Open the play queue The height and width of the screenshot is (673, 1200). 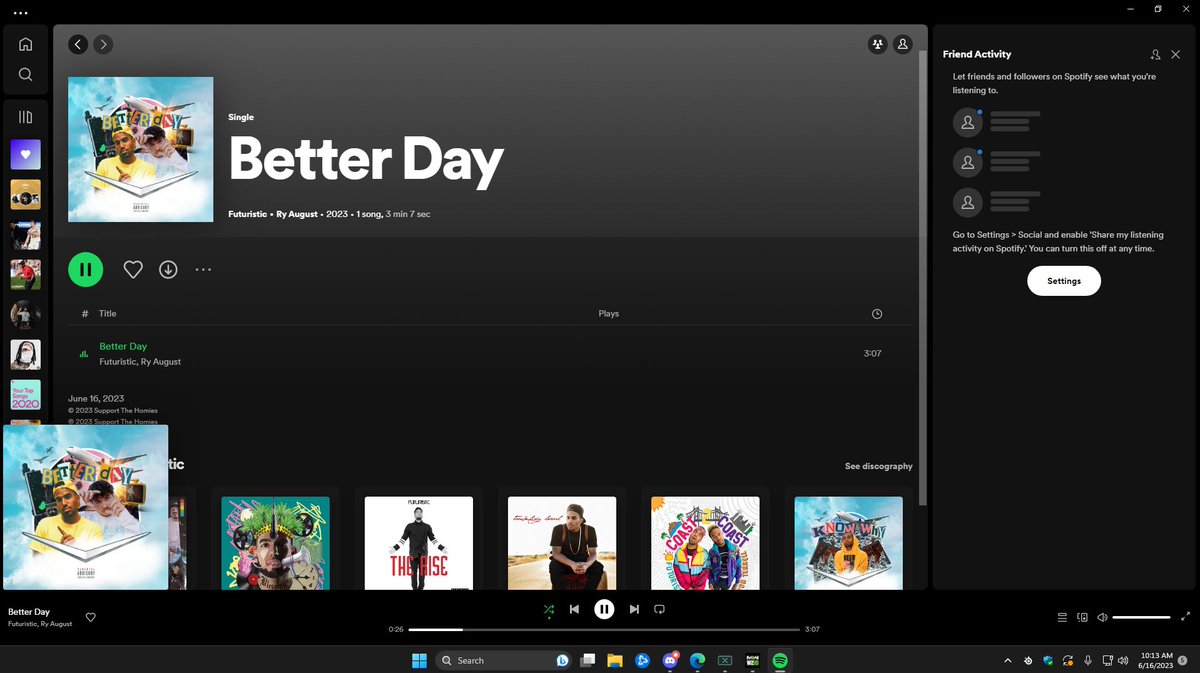click(x=1062, y=617)
